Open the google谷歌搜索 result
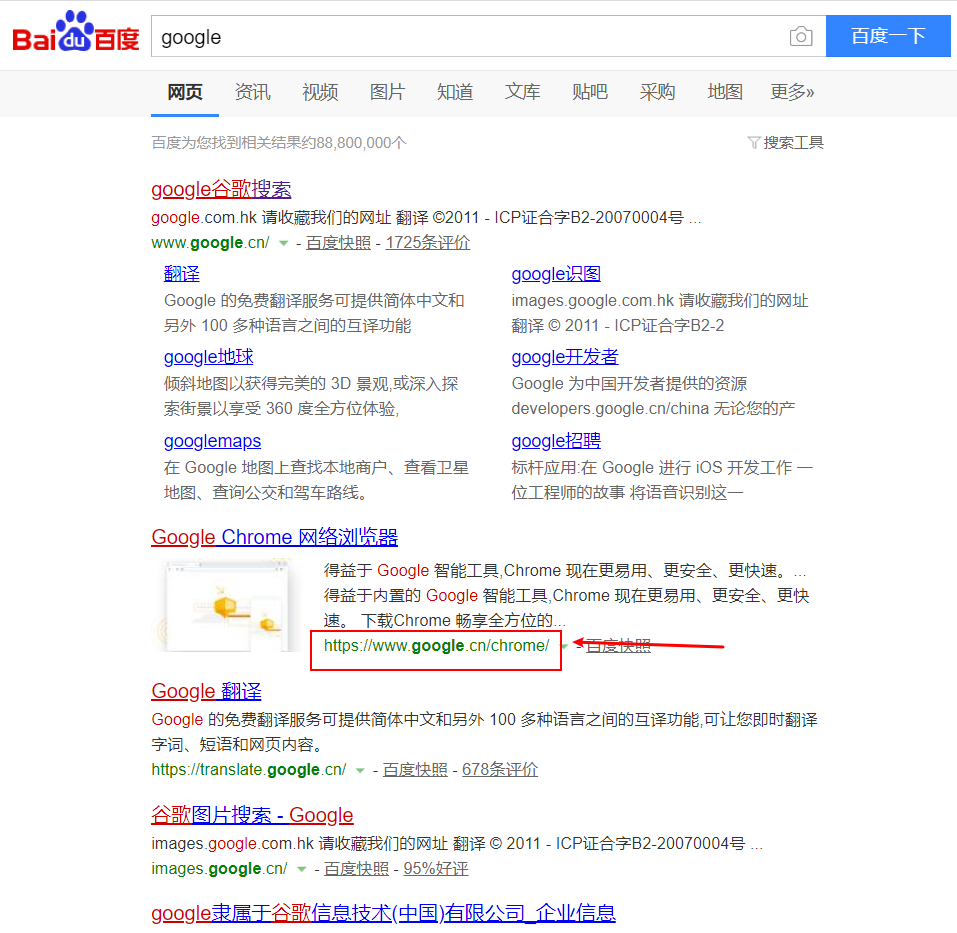The width and height of the screenshot is (957, 933). point(221,189)
